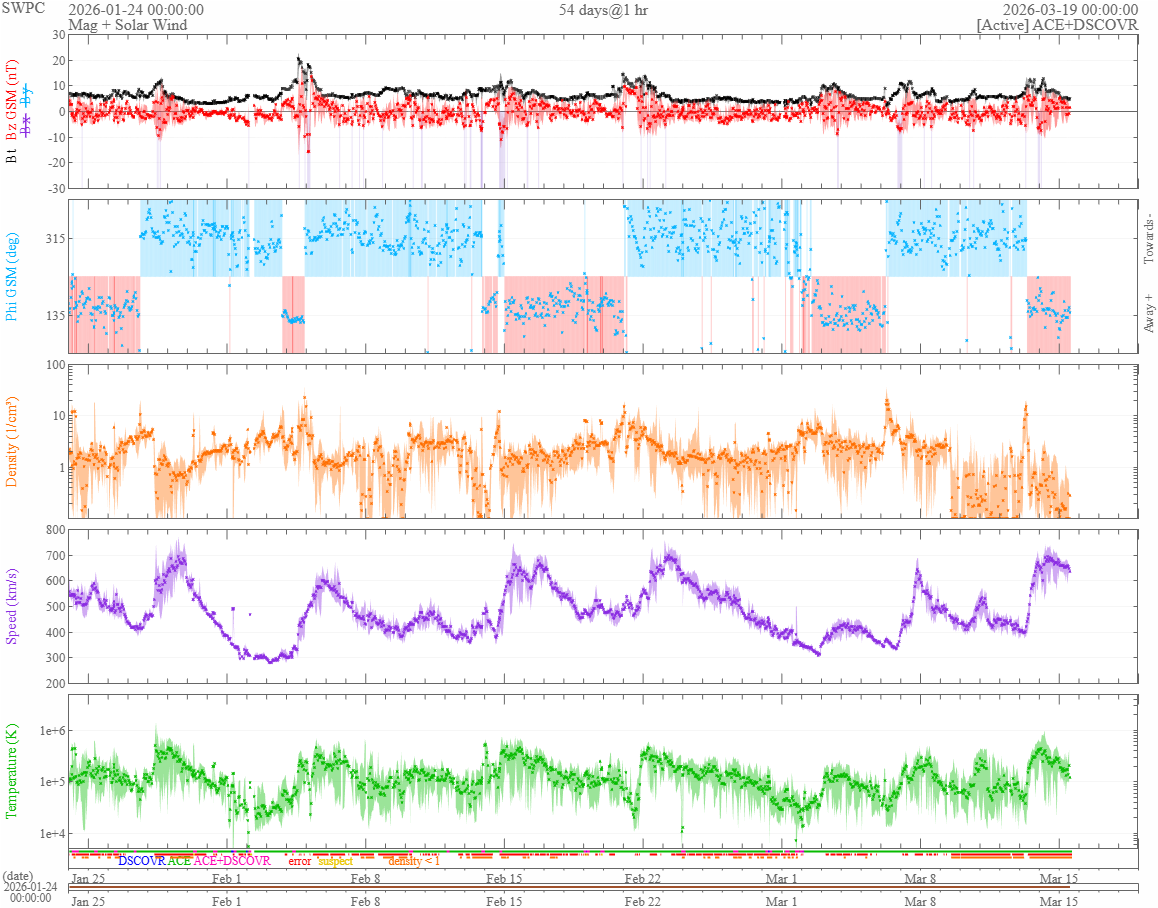This screenshot has height=908, width=1158.
Task: Click the 'Temperature (K)' axis label
Action: (11, 771)
